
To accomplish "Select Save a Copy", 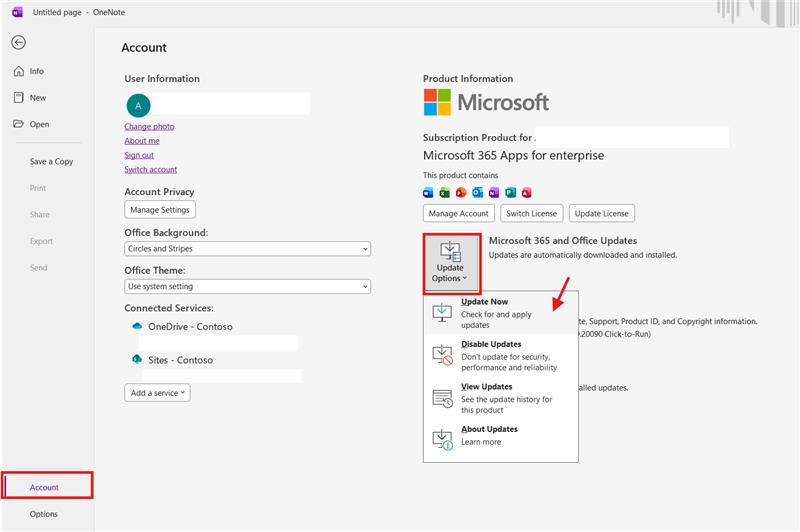I will pos(51,162).
